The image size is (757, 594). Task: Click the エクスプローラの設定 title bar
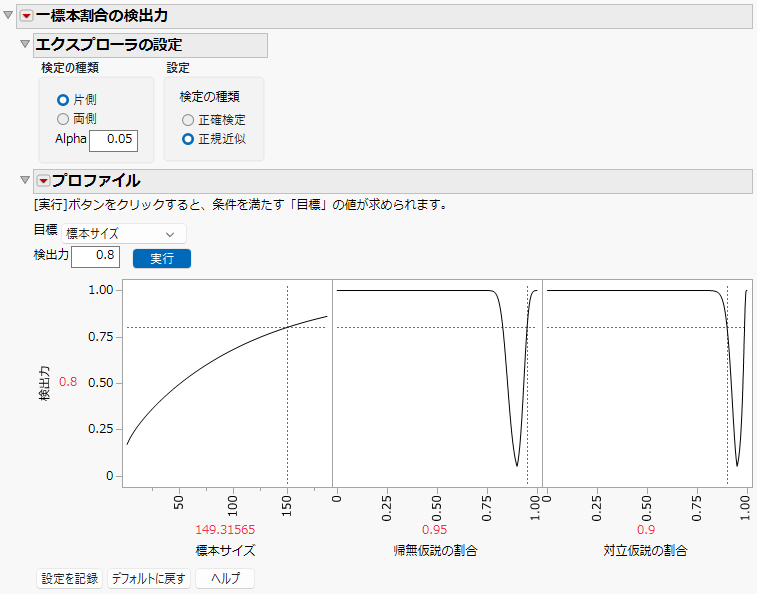pos(150,45)
